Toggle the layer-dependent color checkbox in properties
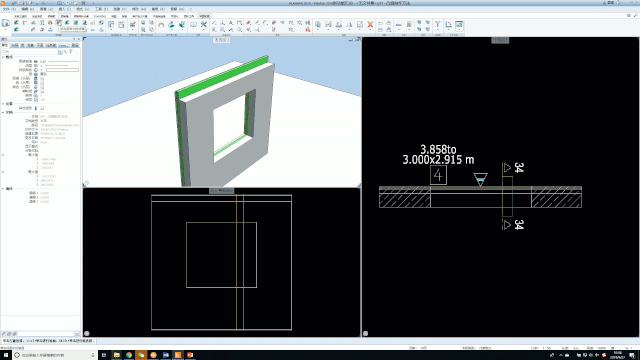This screenshot has width=640, height=360. click(x=42, y=87)
